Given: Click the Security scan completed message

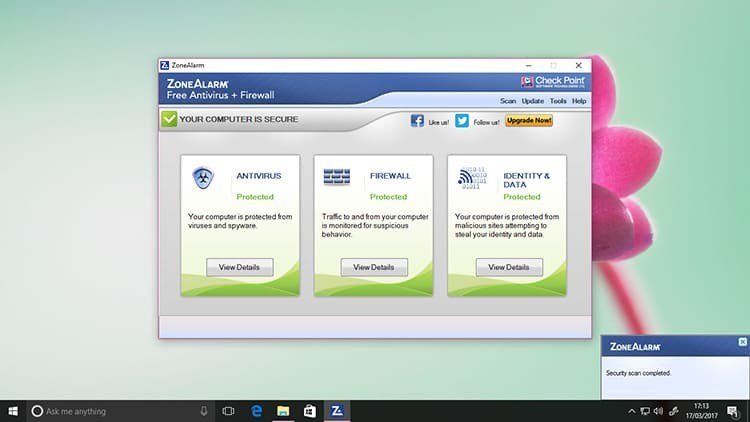Looking at the screenshot, I should tap(638, 373).
